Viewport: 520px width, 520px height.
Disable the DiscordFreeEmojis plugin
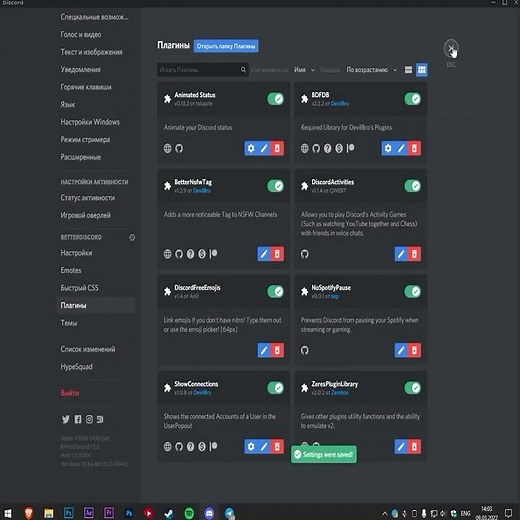click(x=276, y=292)
